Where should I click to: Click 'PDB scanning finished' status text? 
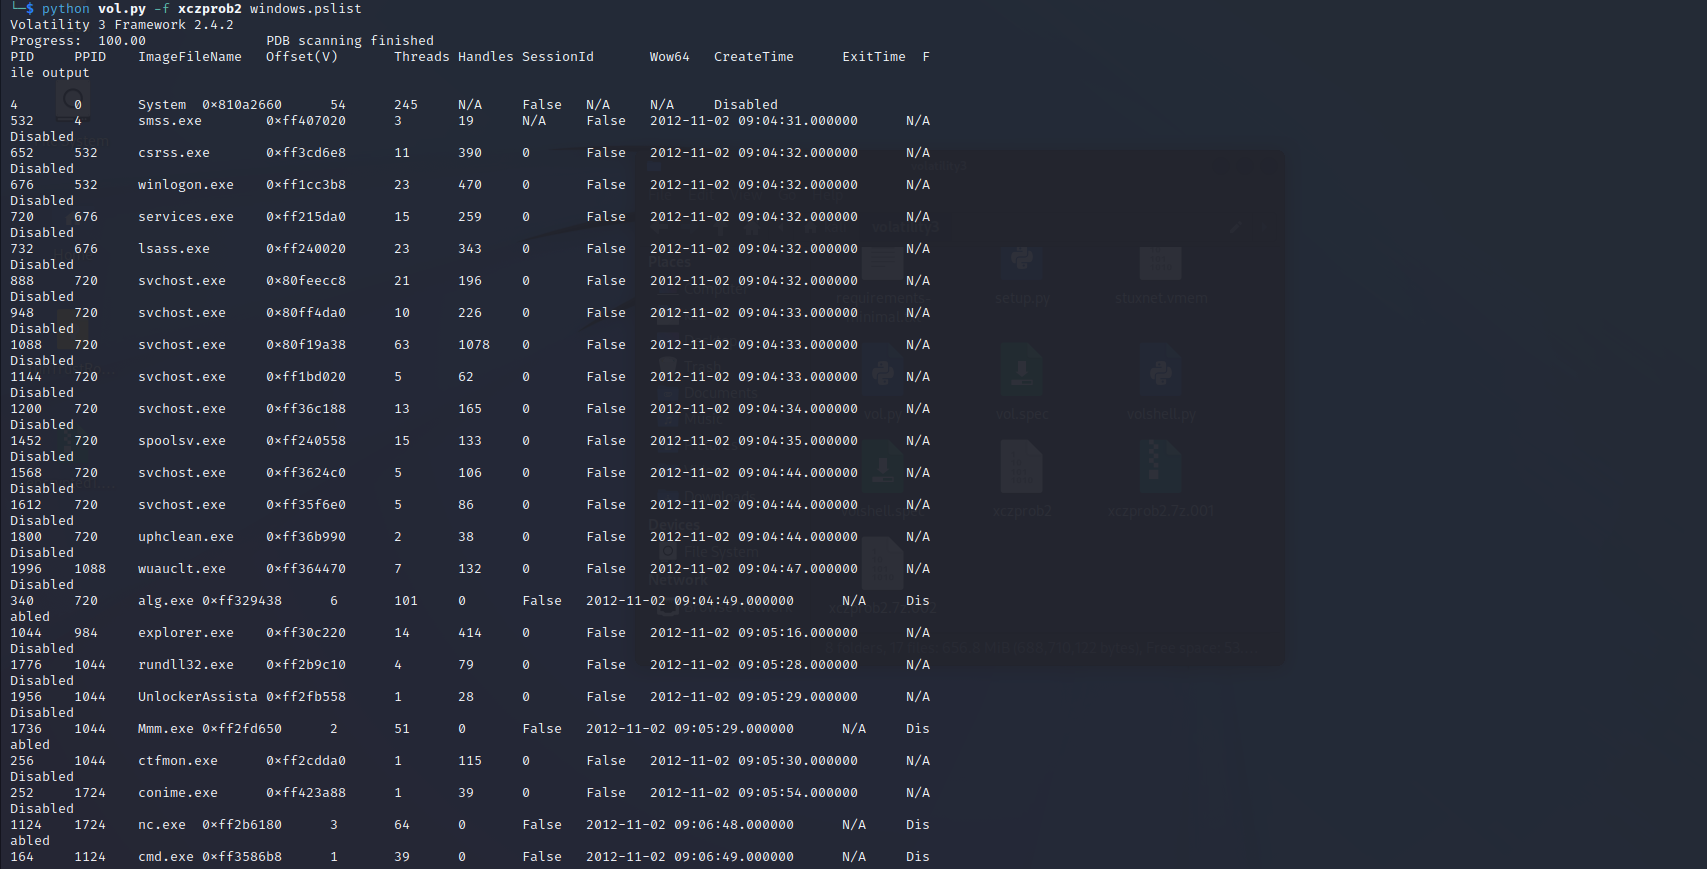point(350,41)
